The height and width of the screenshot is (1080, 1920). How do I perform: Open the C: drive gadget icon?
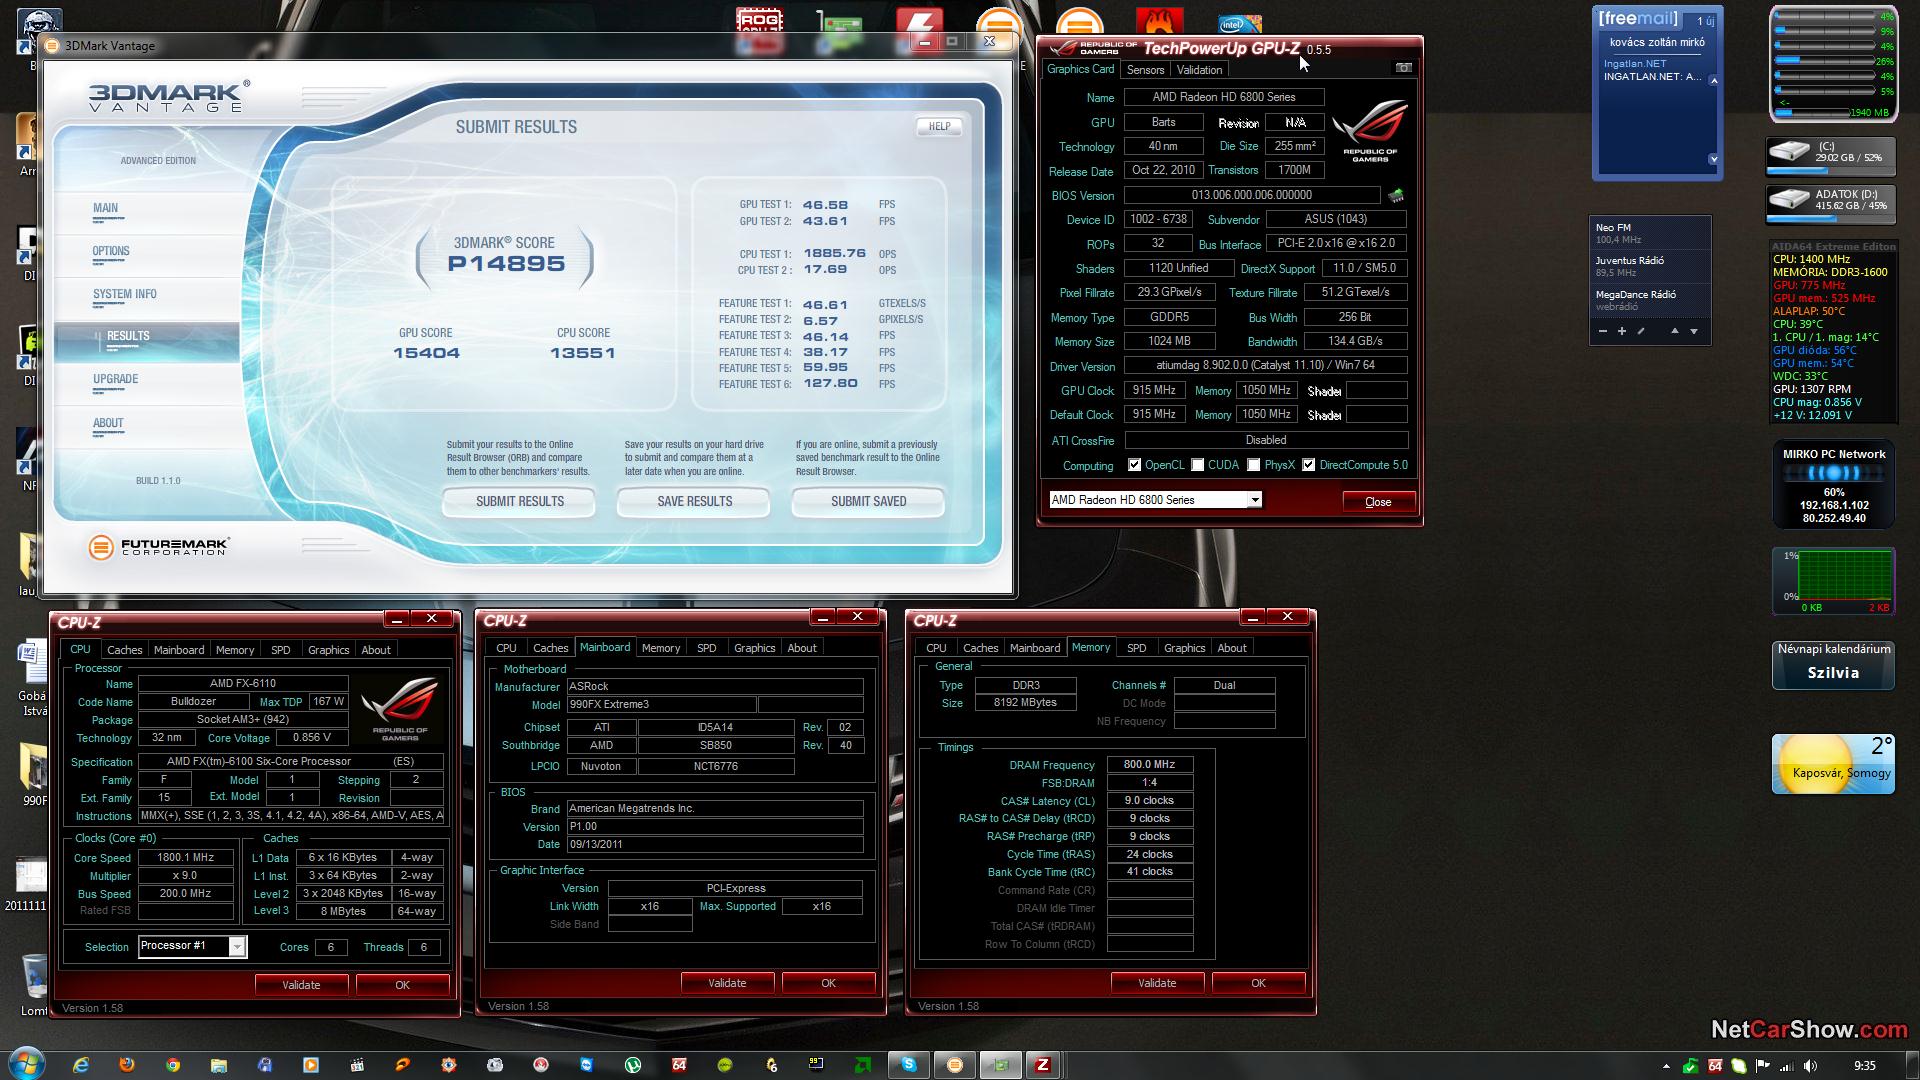point(1789,153)
